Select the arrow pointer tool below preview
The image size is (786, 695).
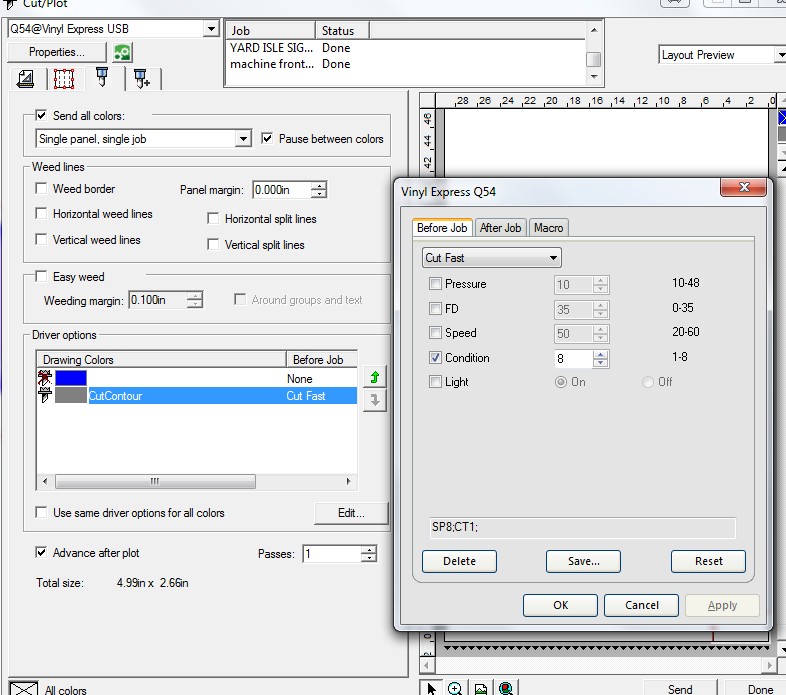point(432,688)
